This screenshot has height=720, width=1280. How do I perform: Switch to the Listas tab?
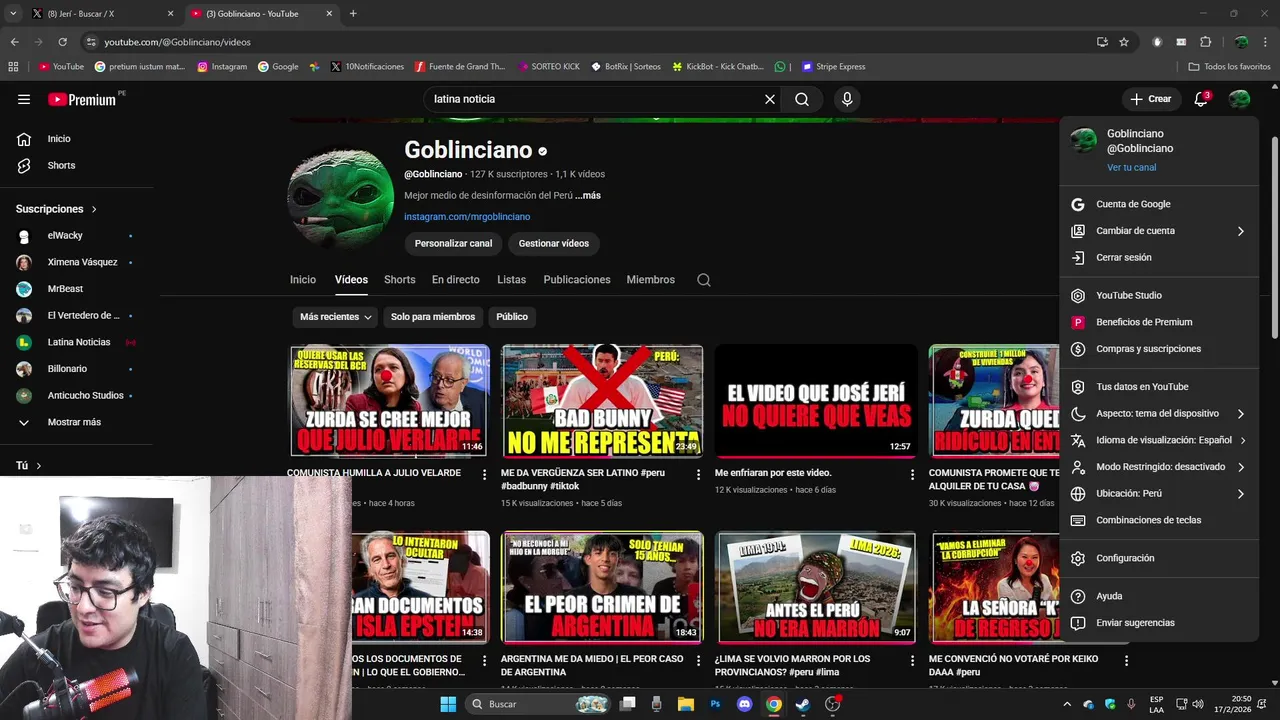511,280
